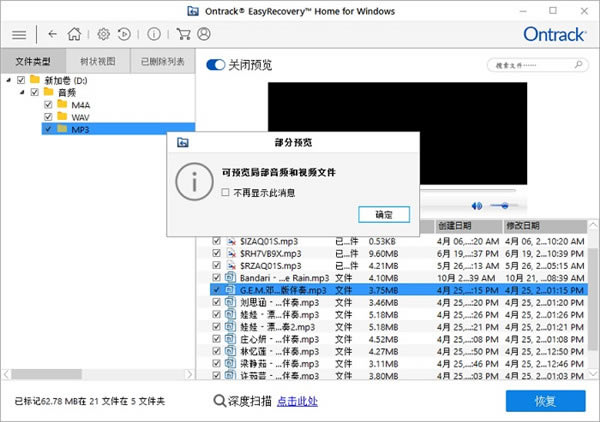This screenshot has width=600, height=422.
Task: Open the Home screen icon
Action: [x=75, y=34]
